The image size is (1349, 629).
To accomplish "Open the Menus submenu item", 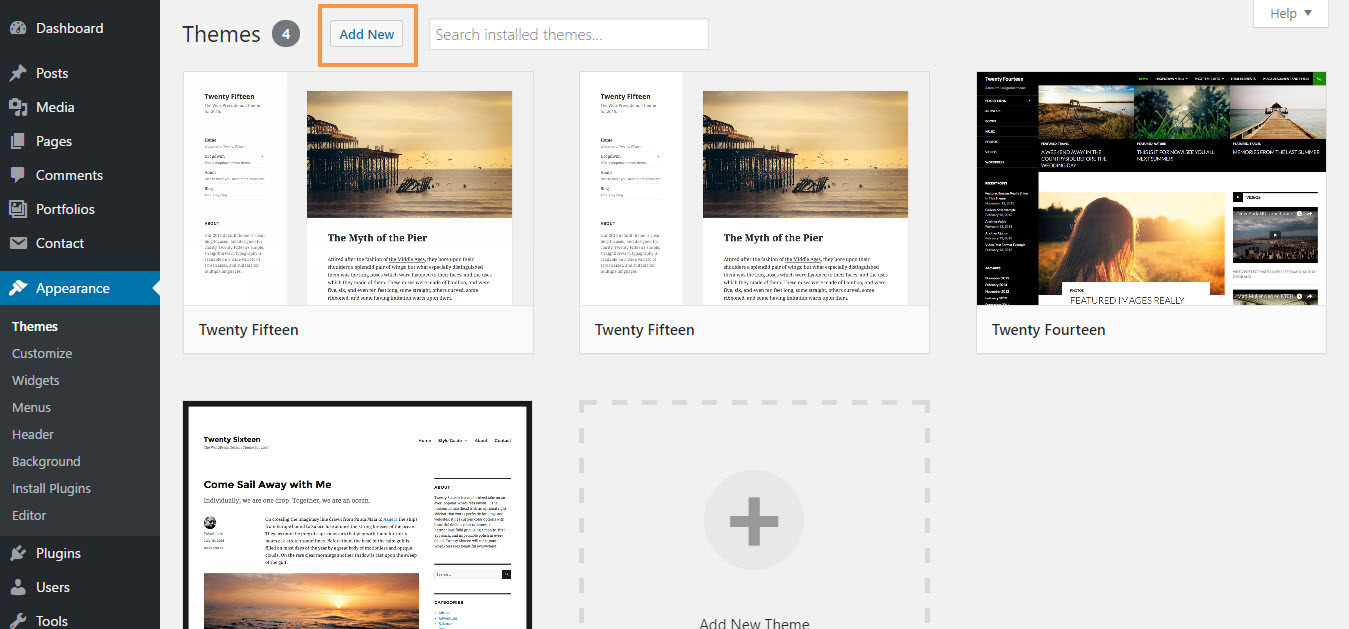I will 32,407.
